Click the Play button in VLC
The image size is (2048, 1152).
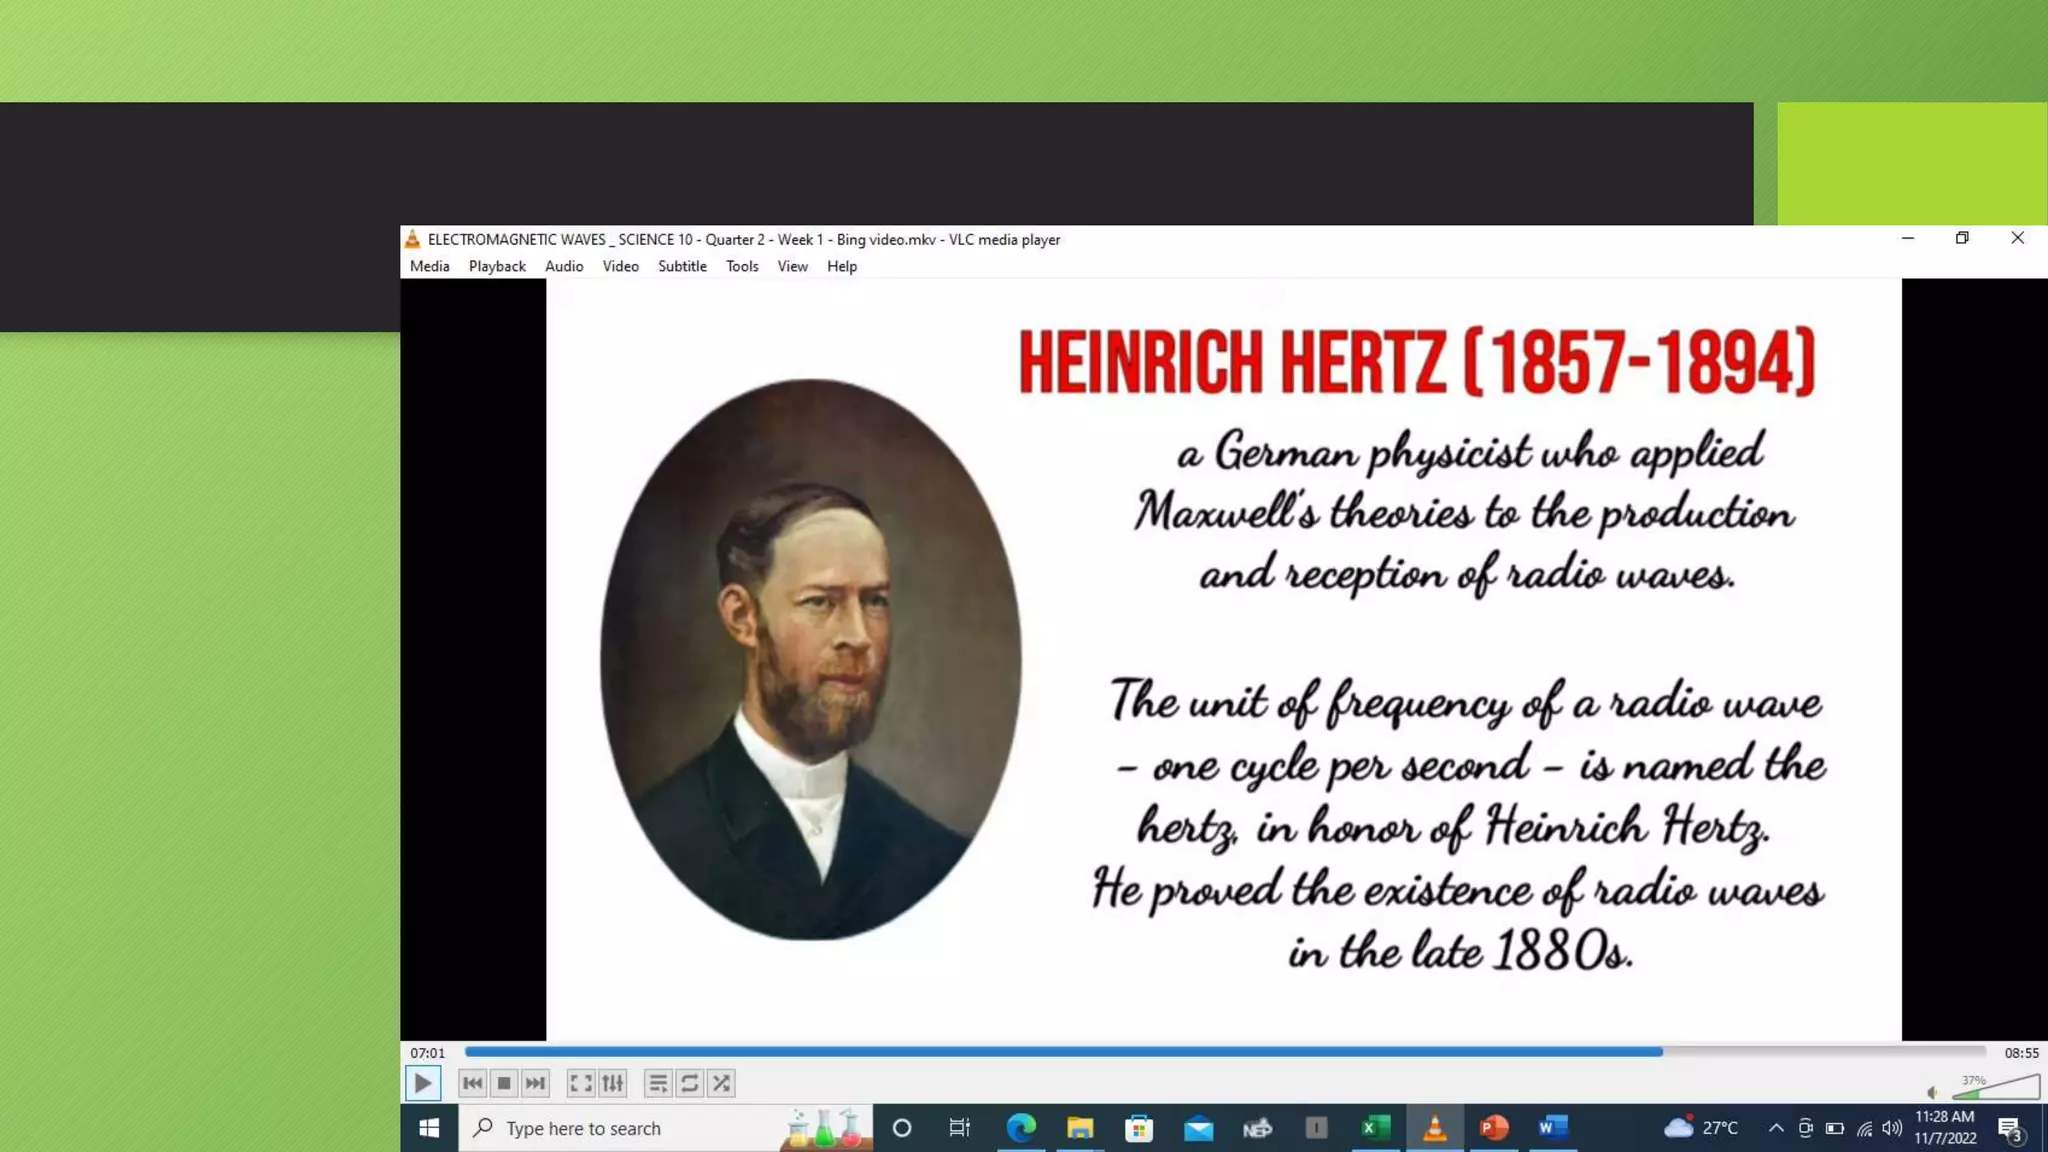422,1083
